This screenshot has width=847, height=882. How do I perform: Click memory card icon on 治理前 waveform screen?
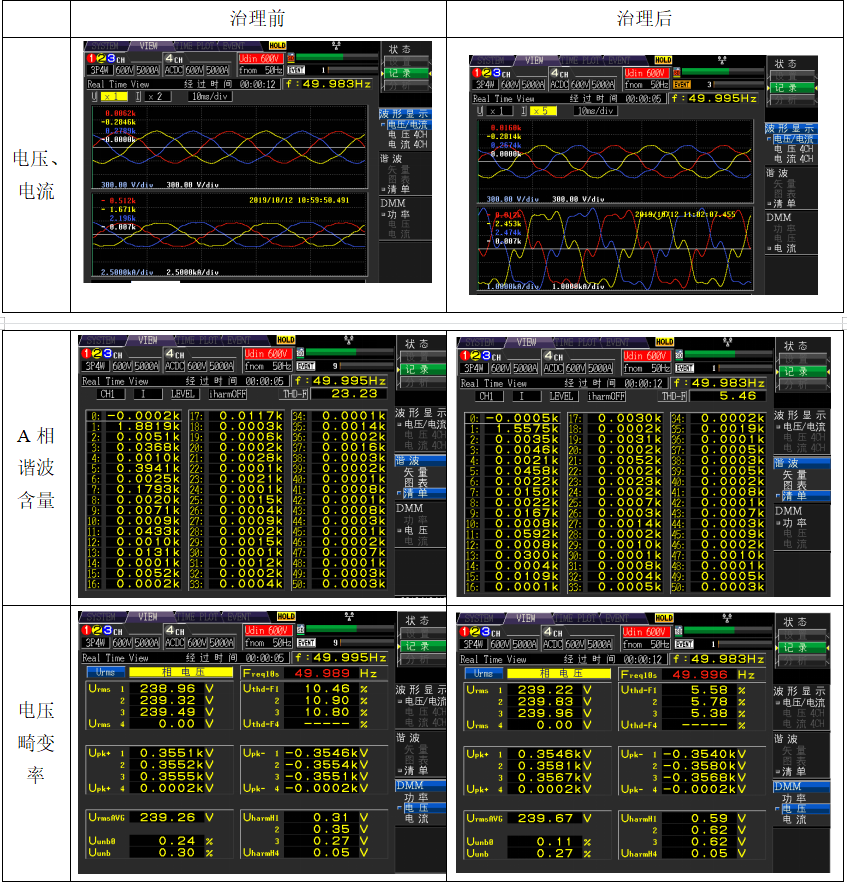pos(291,57)
